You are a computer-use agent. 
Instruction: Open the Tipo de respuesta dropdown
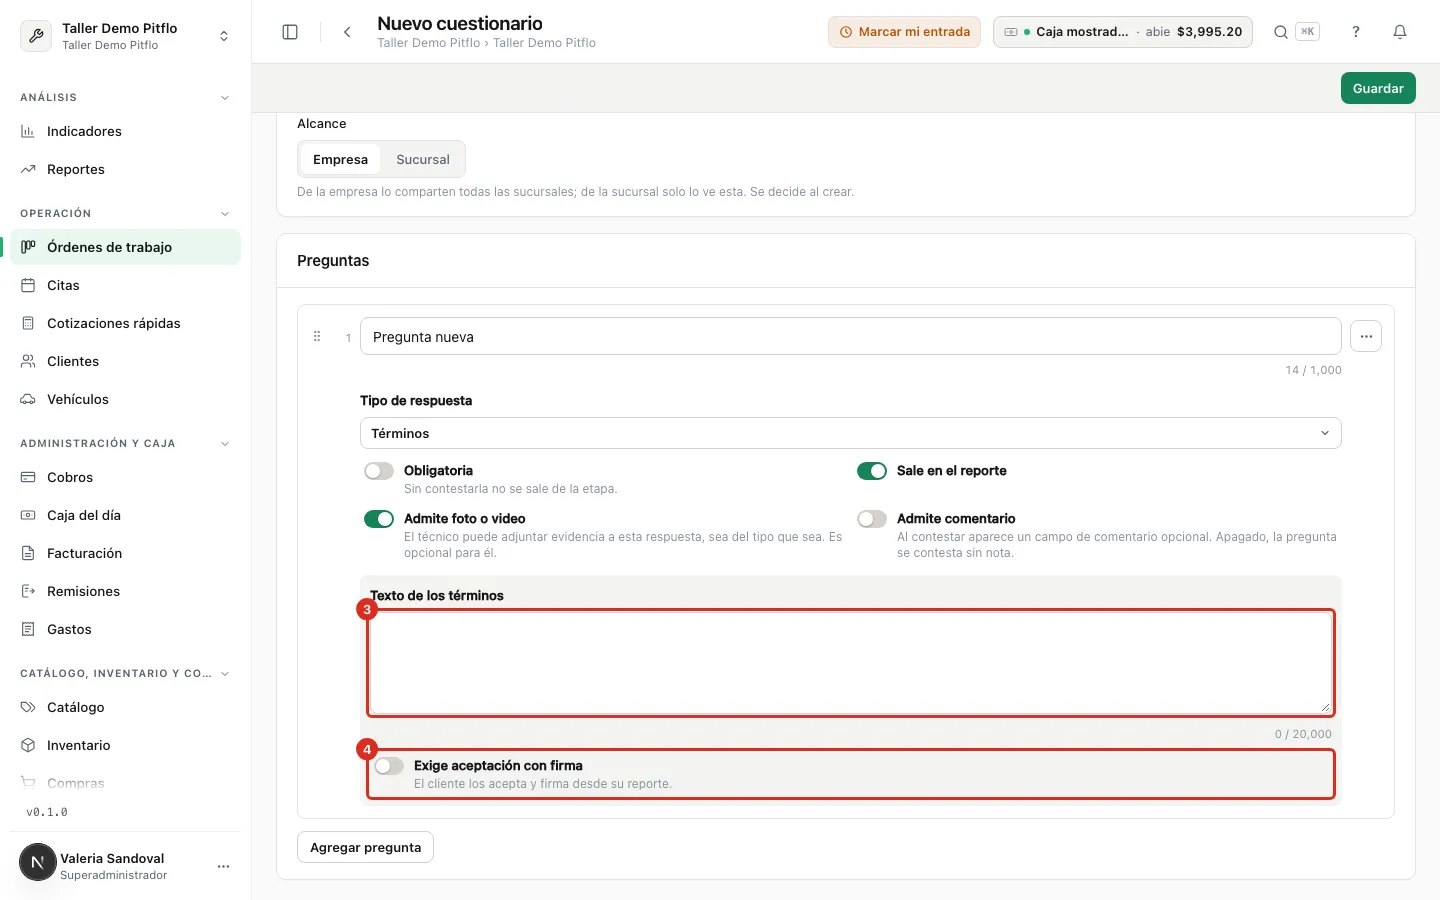pyautogui.click(x=850, y=433)
